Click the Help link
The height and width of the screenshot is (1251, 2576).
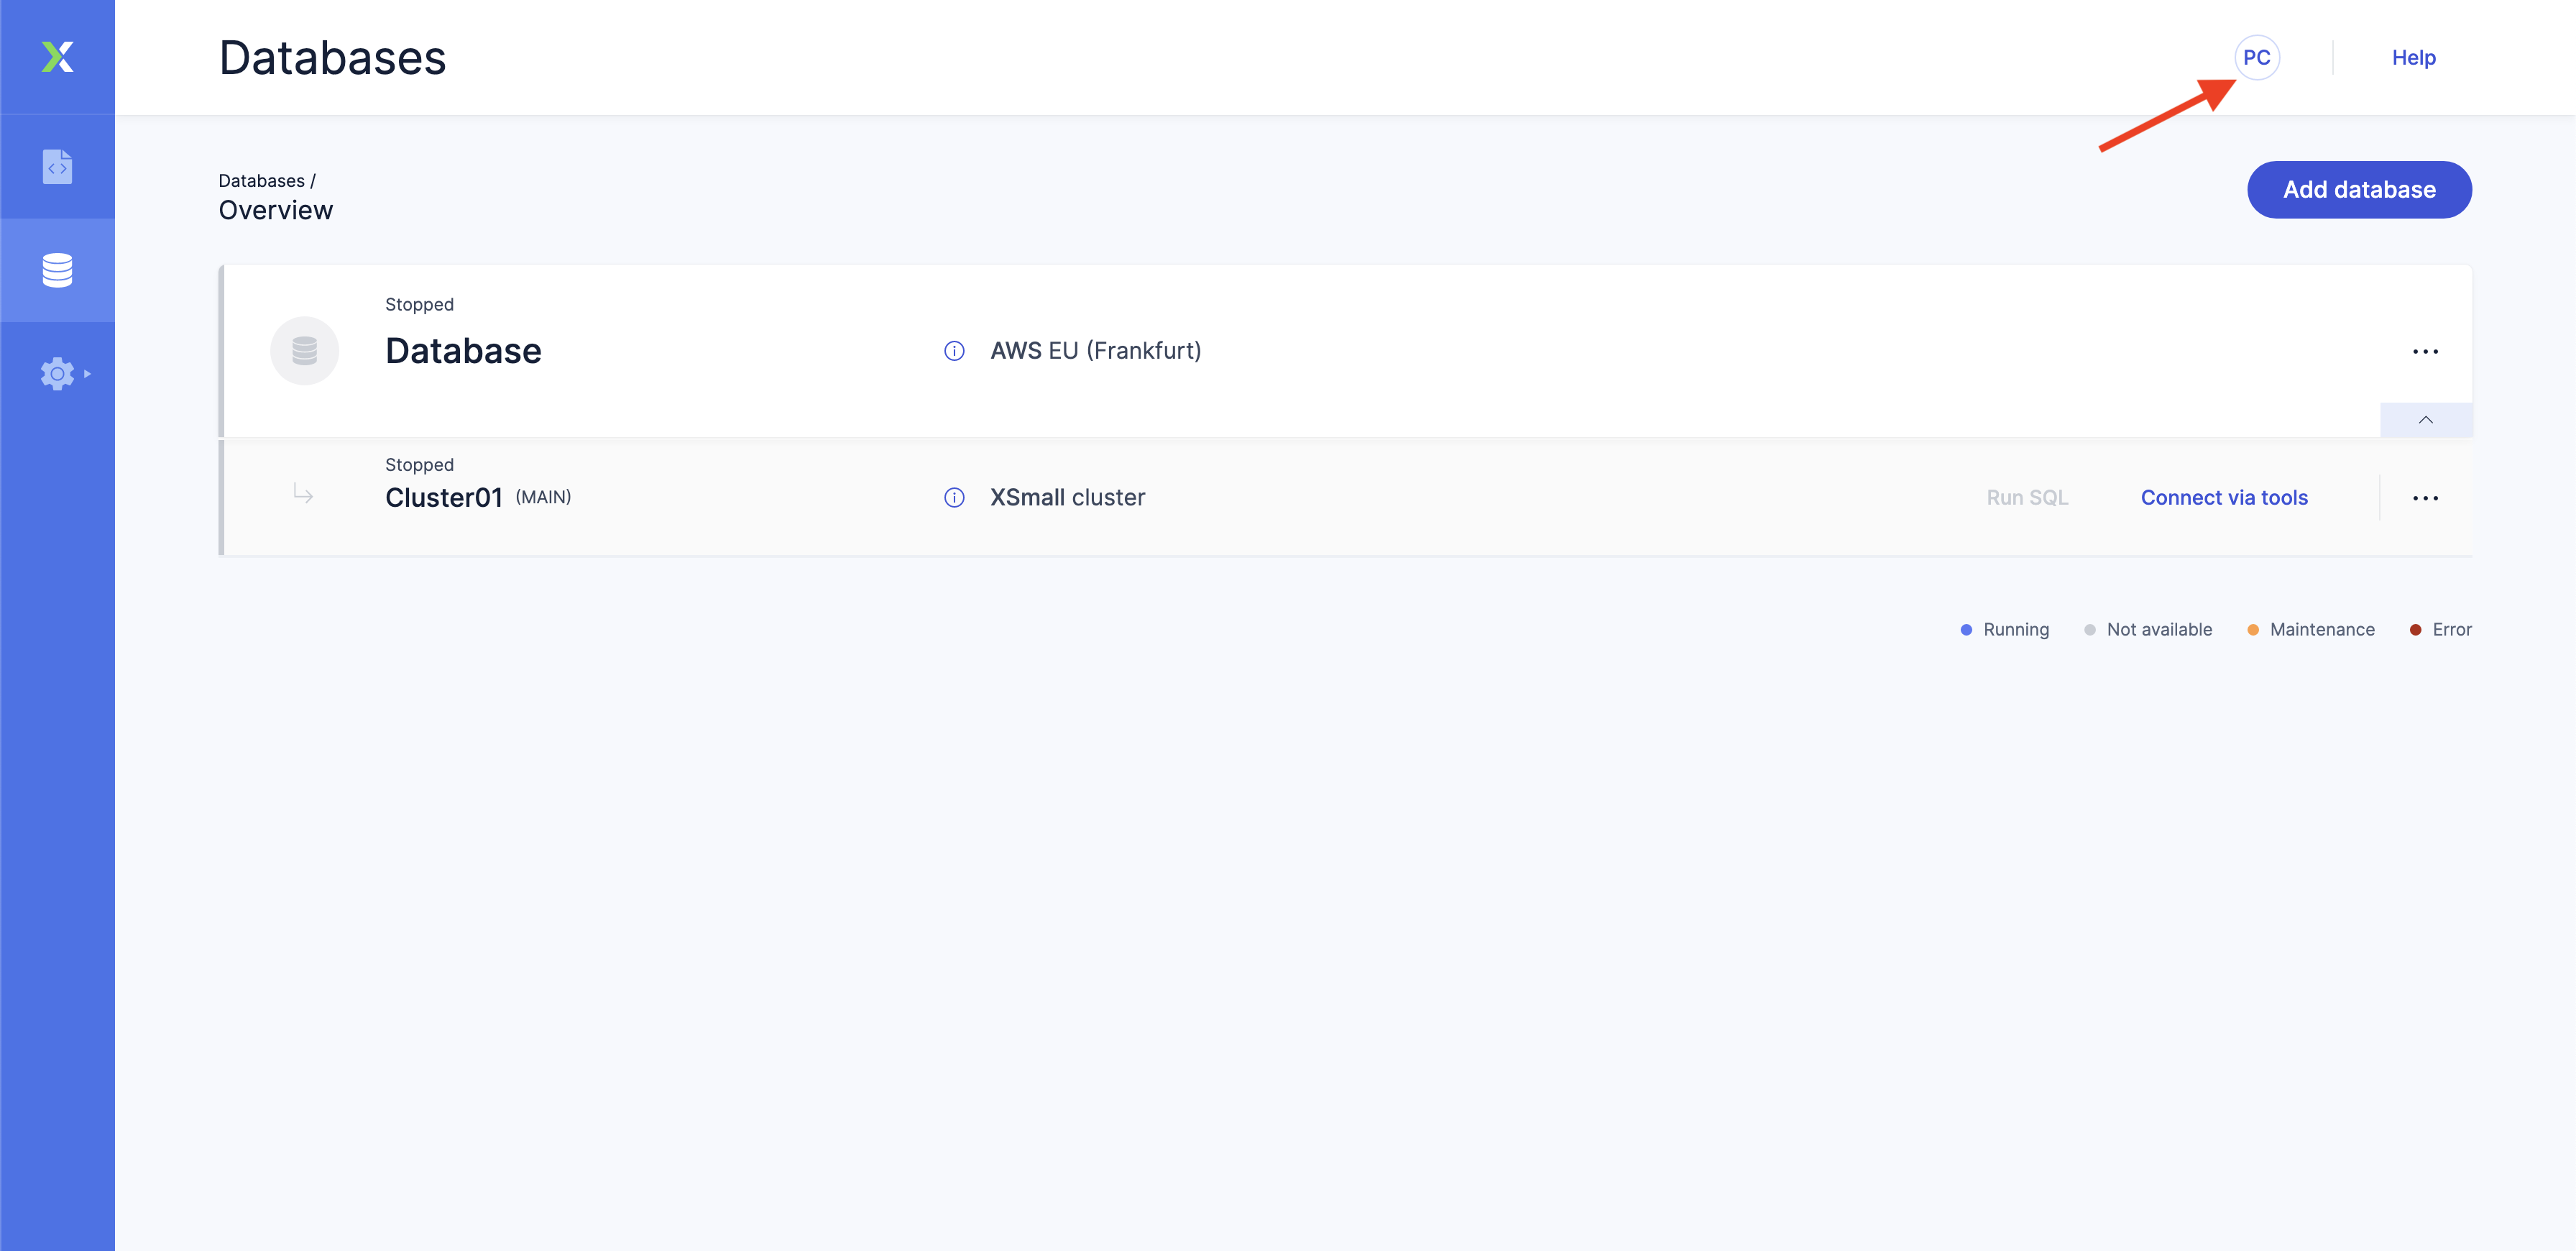(2413, 58)
